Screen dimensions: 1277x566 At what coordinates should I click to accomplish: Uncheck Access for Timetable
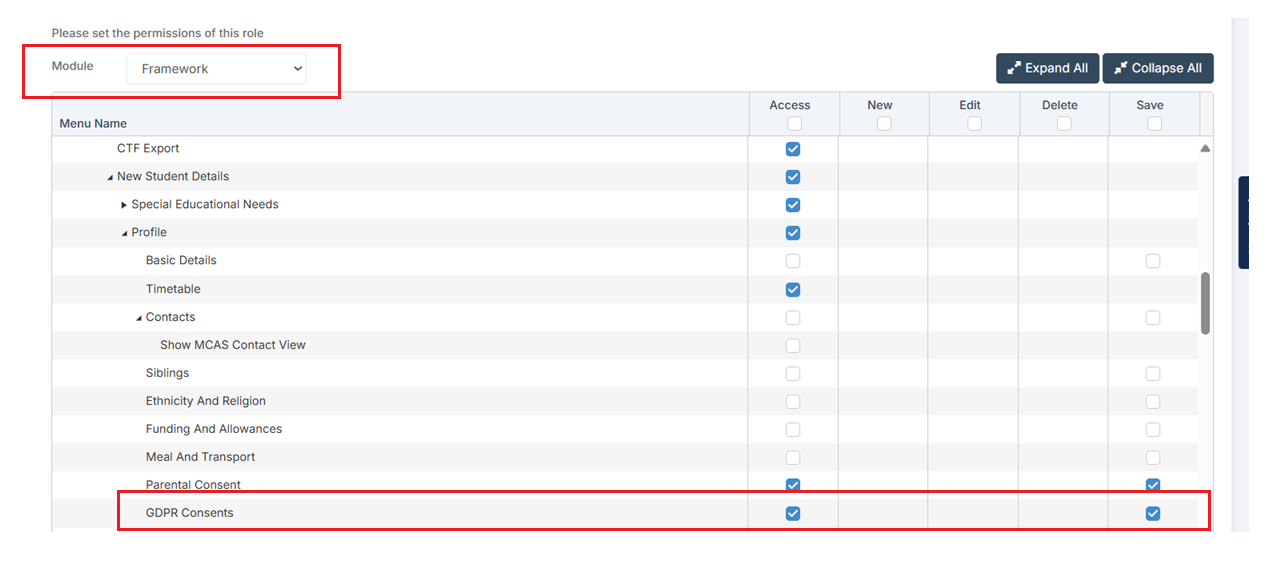pos(793,290)
